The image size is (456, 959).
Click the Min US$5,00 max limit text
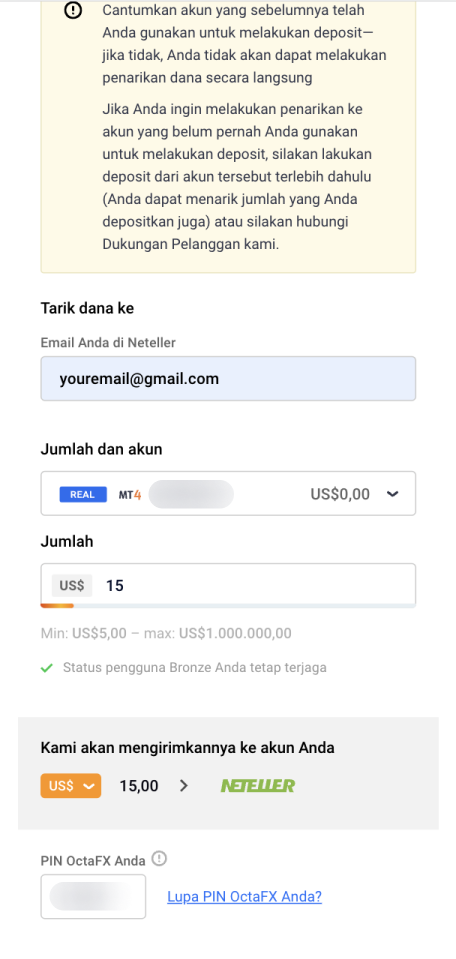[166, 633]
